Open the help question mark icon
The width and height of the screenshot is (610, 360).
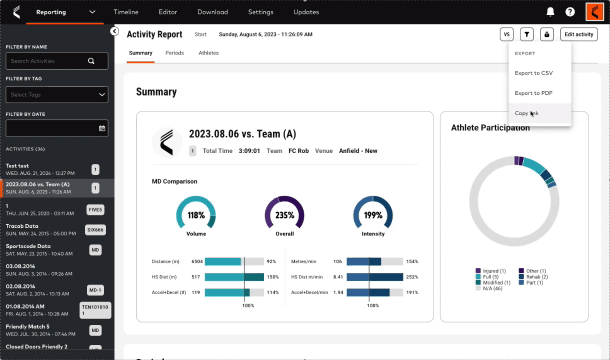point(570,12)
